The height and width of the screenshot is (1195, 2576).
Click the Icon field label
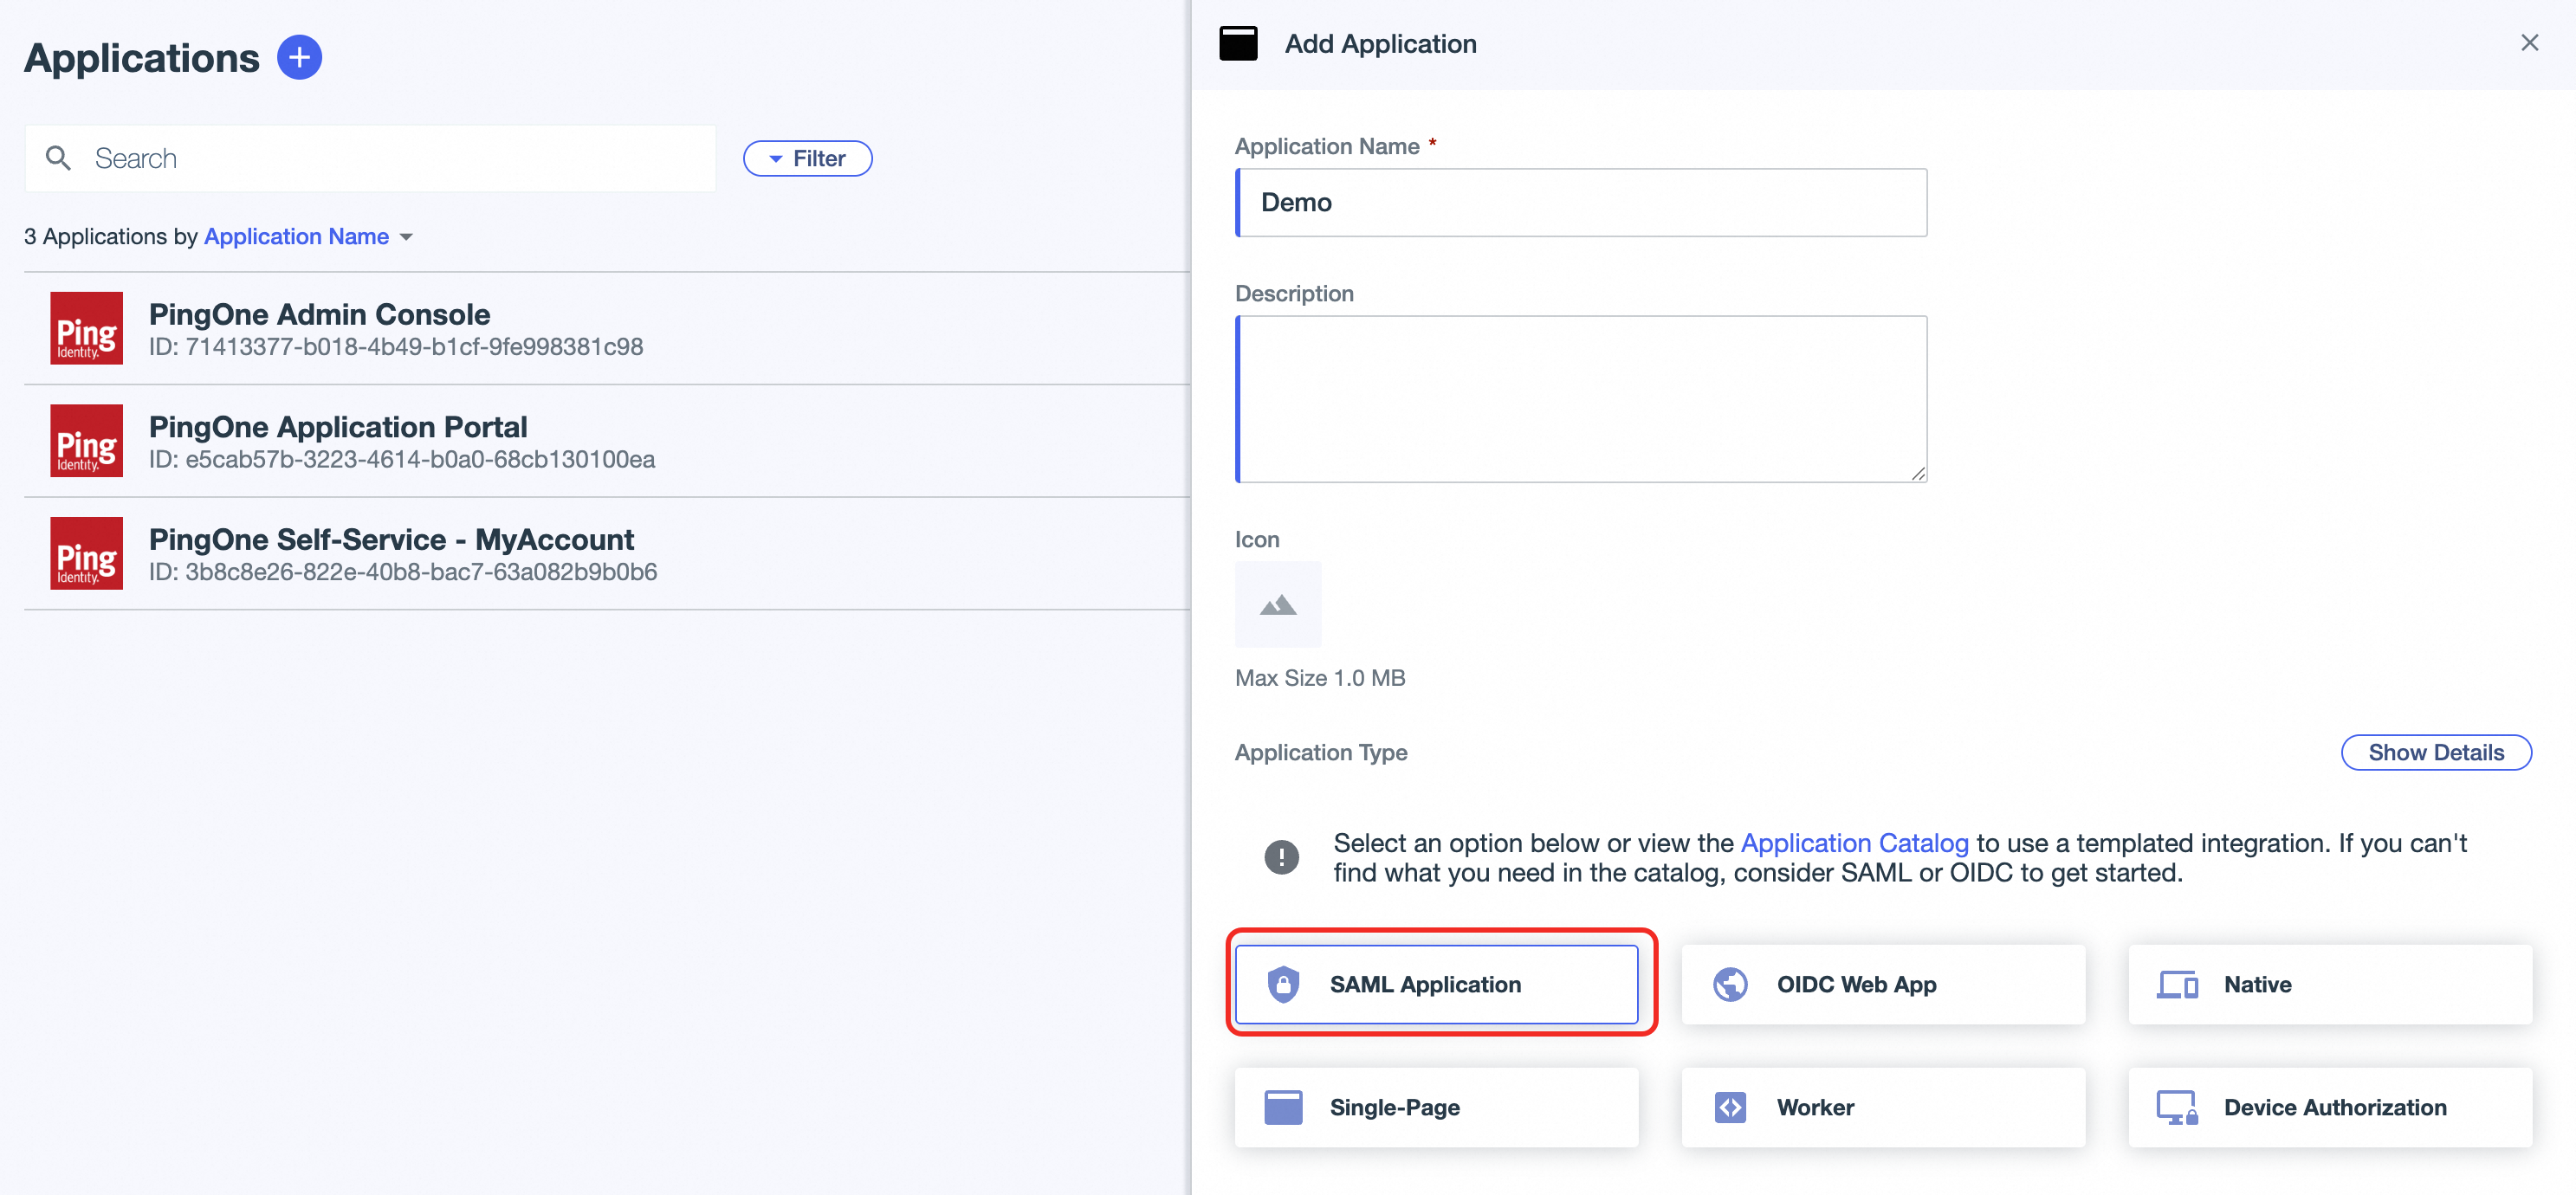tap(1257, 539)
